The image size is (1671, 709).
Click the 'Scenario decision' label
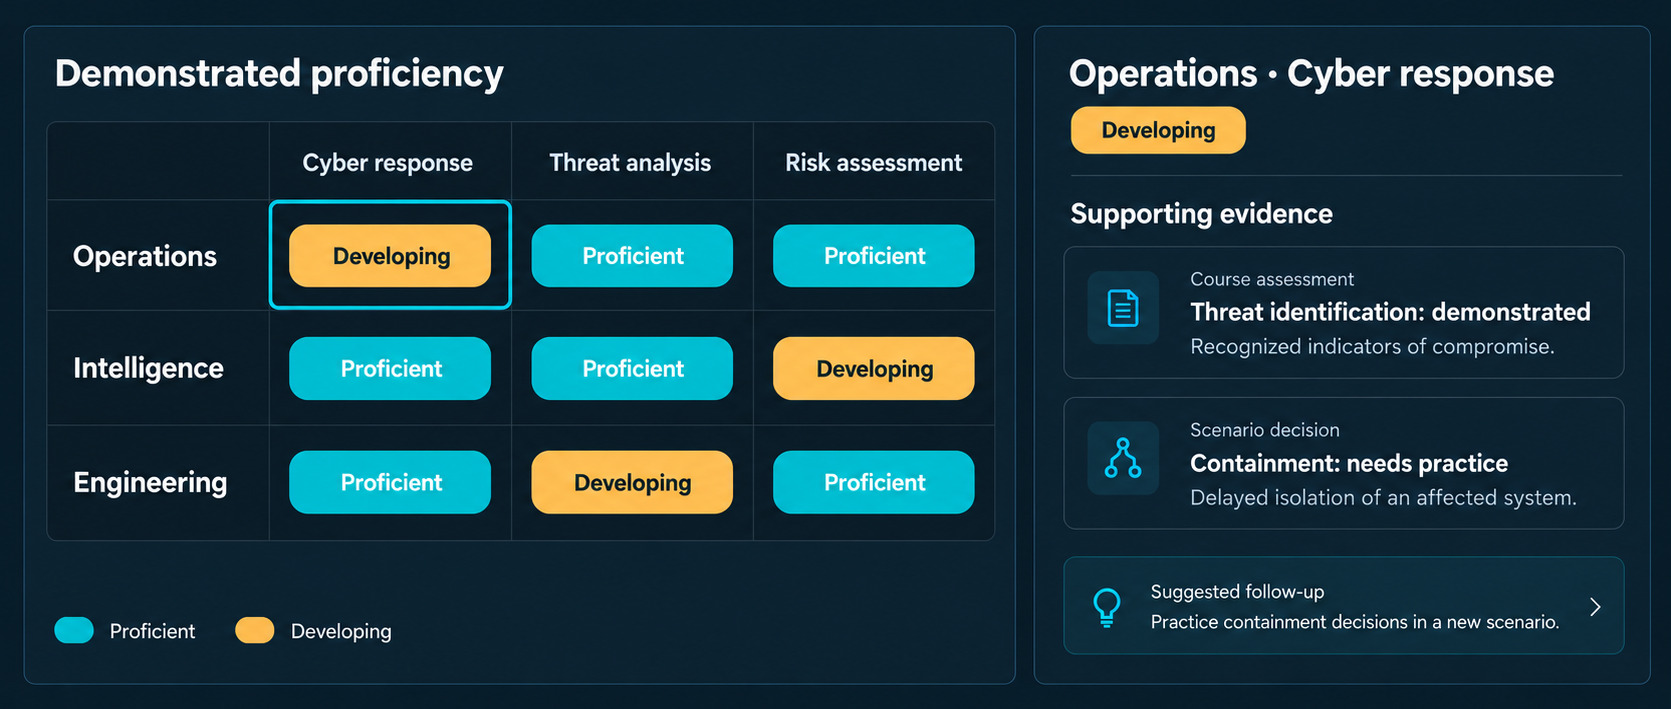pyautogui.click(x=1265, y=430)
